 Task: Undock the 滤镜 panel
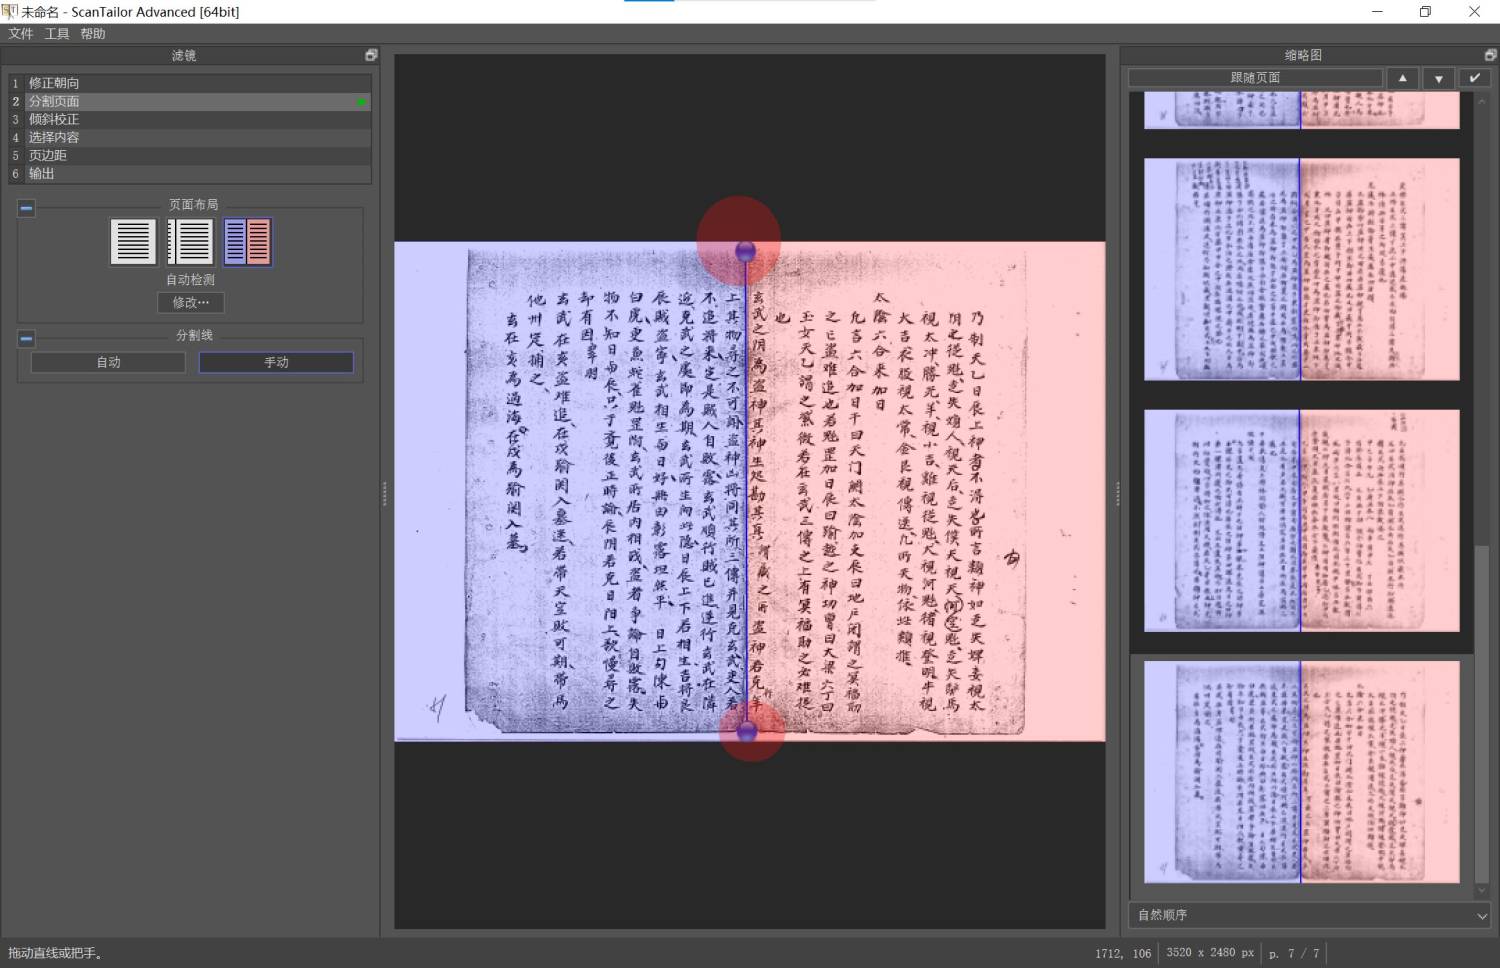(371, 55)
